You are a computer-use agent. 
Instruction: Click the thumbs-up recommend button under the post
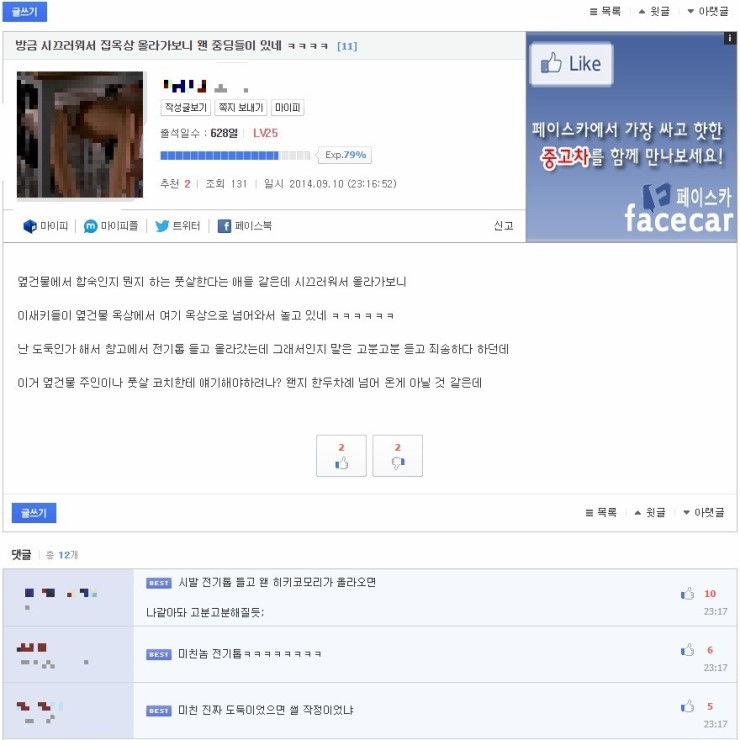[341, 455]
